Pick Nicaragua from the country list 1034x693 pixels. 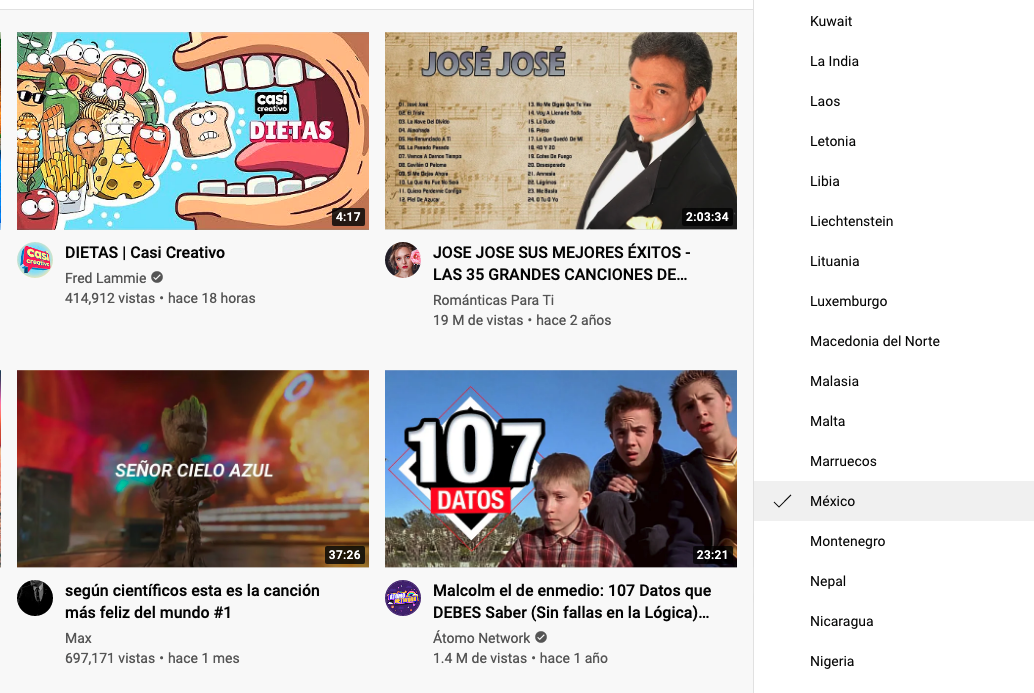(x=894, y=621)
